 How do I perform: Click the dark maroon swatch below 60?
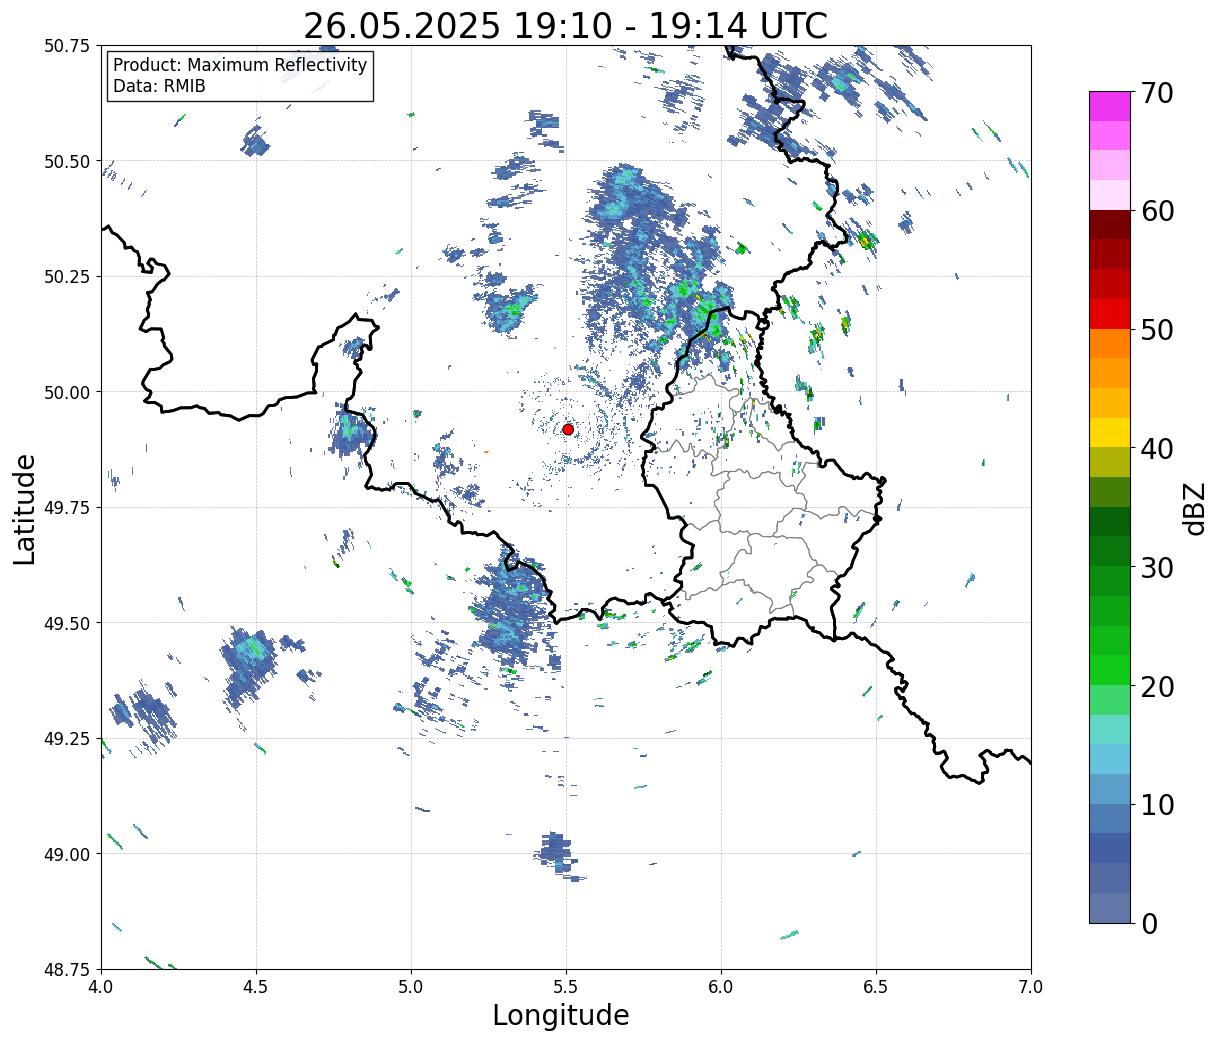(x=1110, y=225)
